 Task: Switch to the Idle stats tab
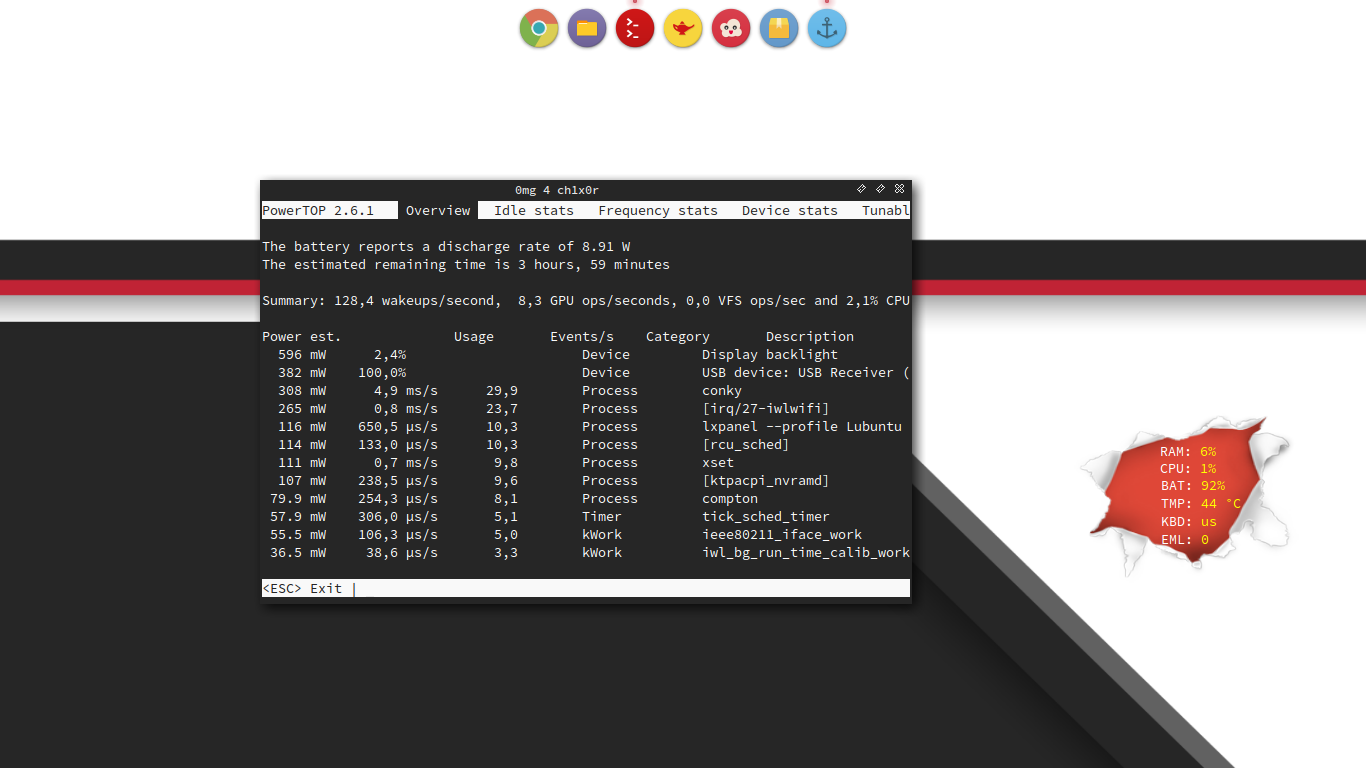pyautogui.click(x=534, y=210)
